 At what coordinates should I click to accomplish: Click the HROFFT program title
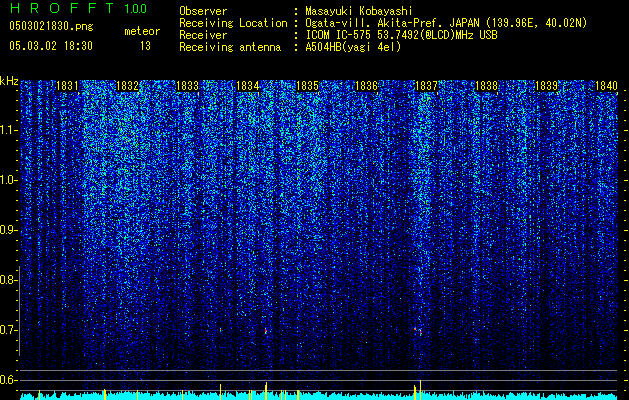pos(62,8)
